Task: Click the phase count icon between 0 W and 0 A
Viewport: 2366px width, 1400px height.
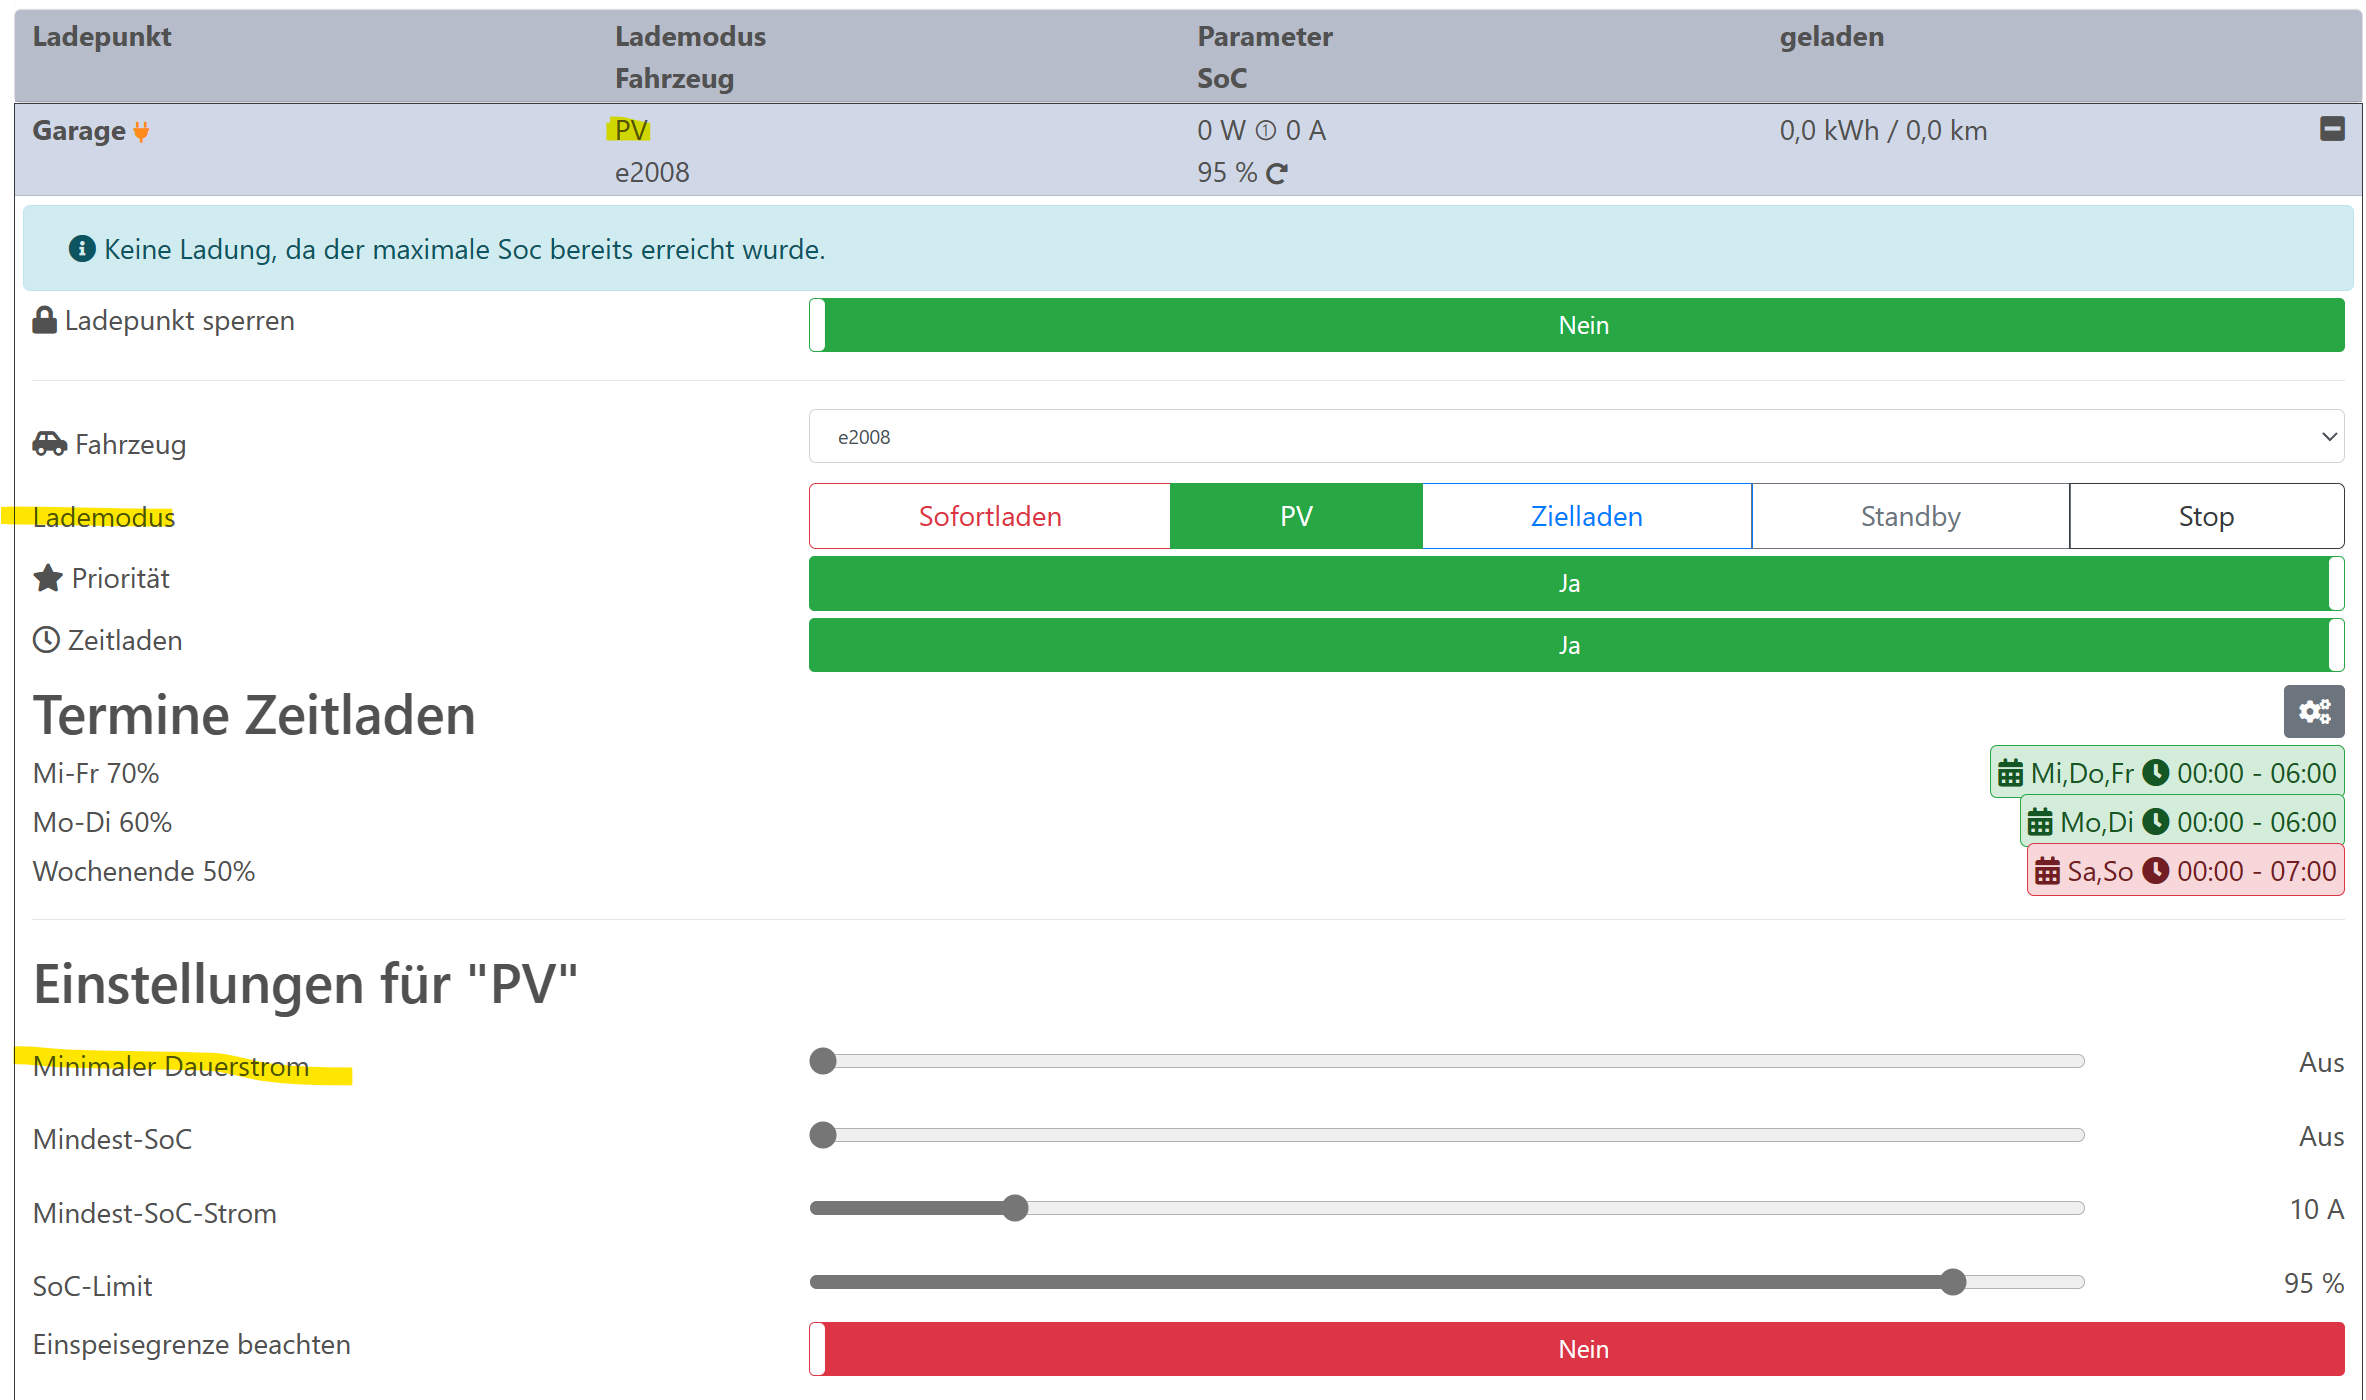Action: (1266, 131)
